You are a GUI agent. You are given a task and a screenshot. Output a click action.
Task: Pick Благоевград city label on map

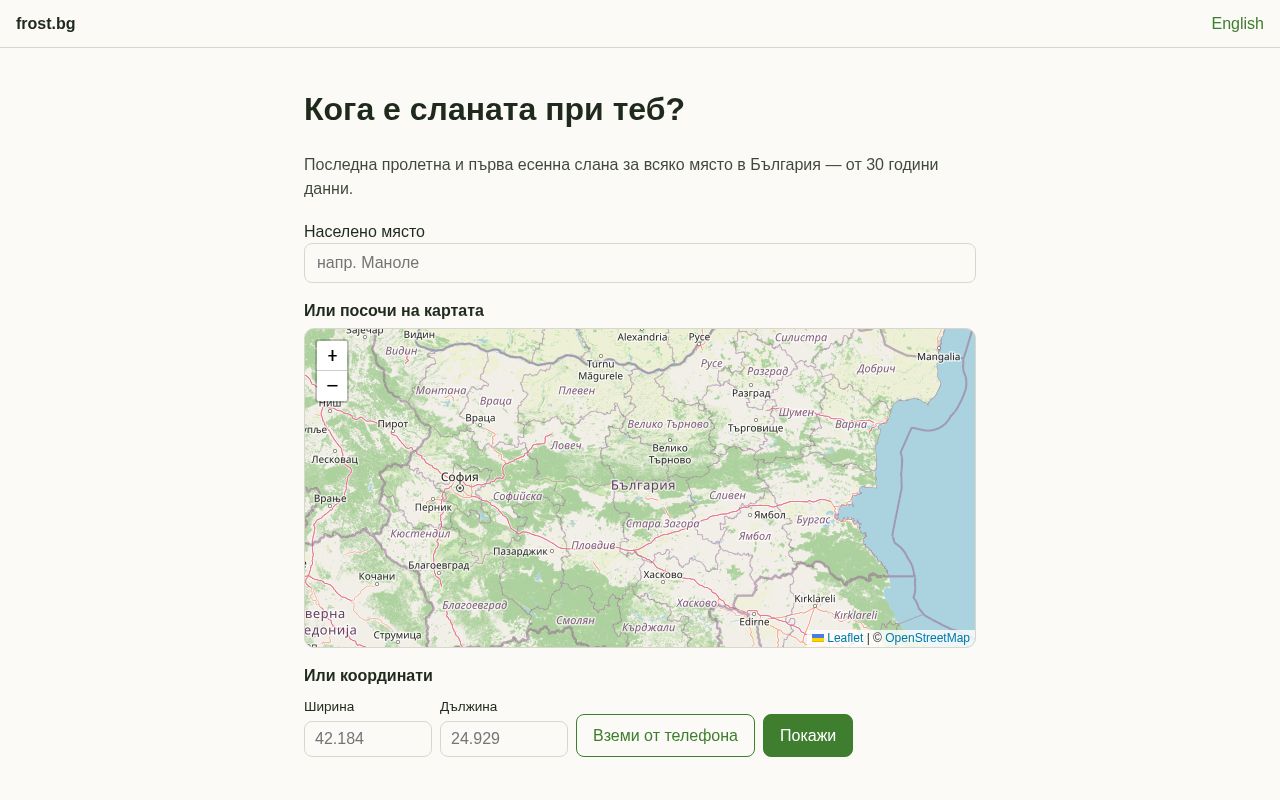point(438,565)
